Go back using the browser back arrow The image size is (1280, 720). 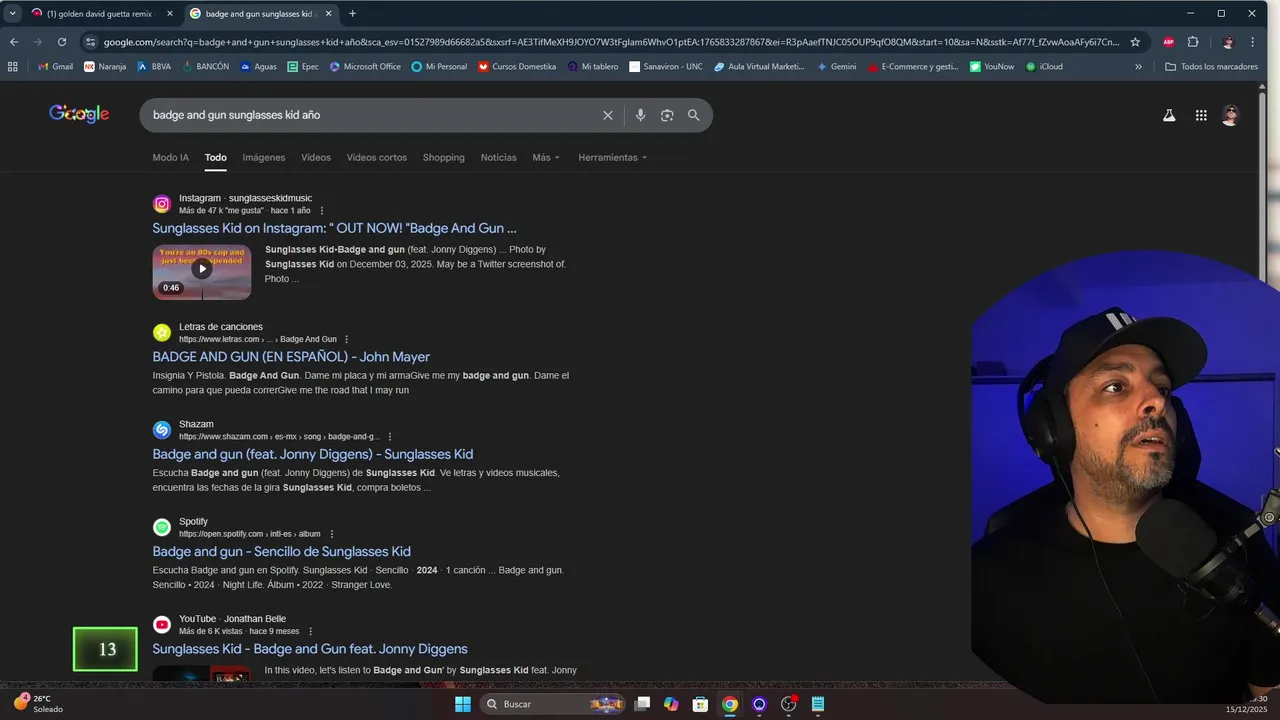point(14,42)
